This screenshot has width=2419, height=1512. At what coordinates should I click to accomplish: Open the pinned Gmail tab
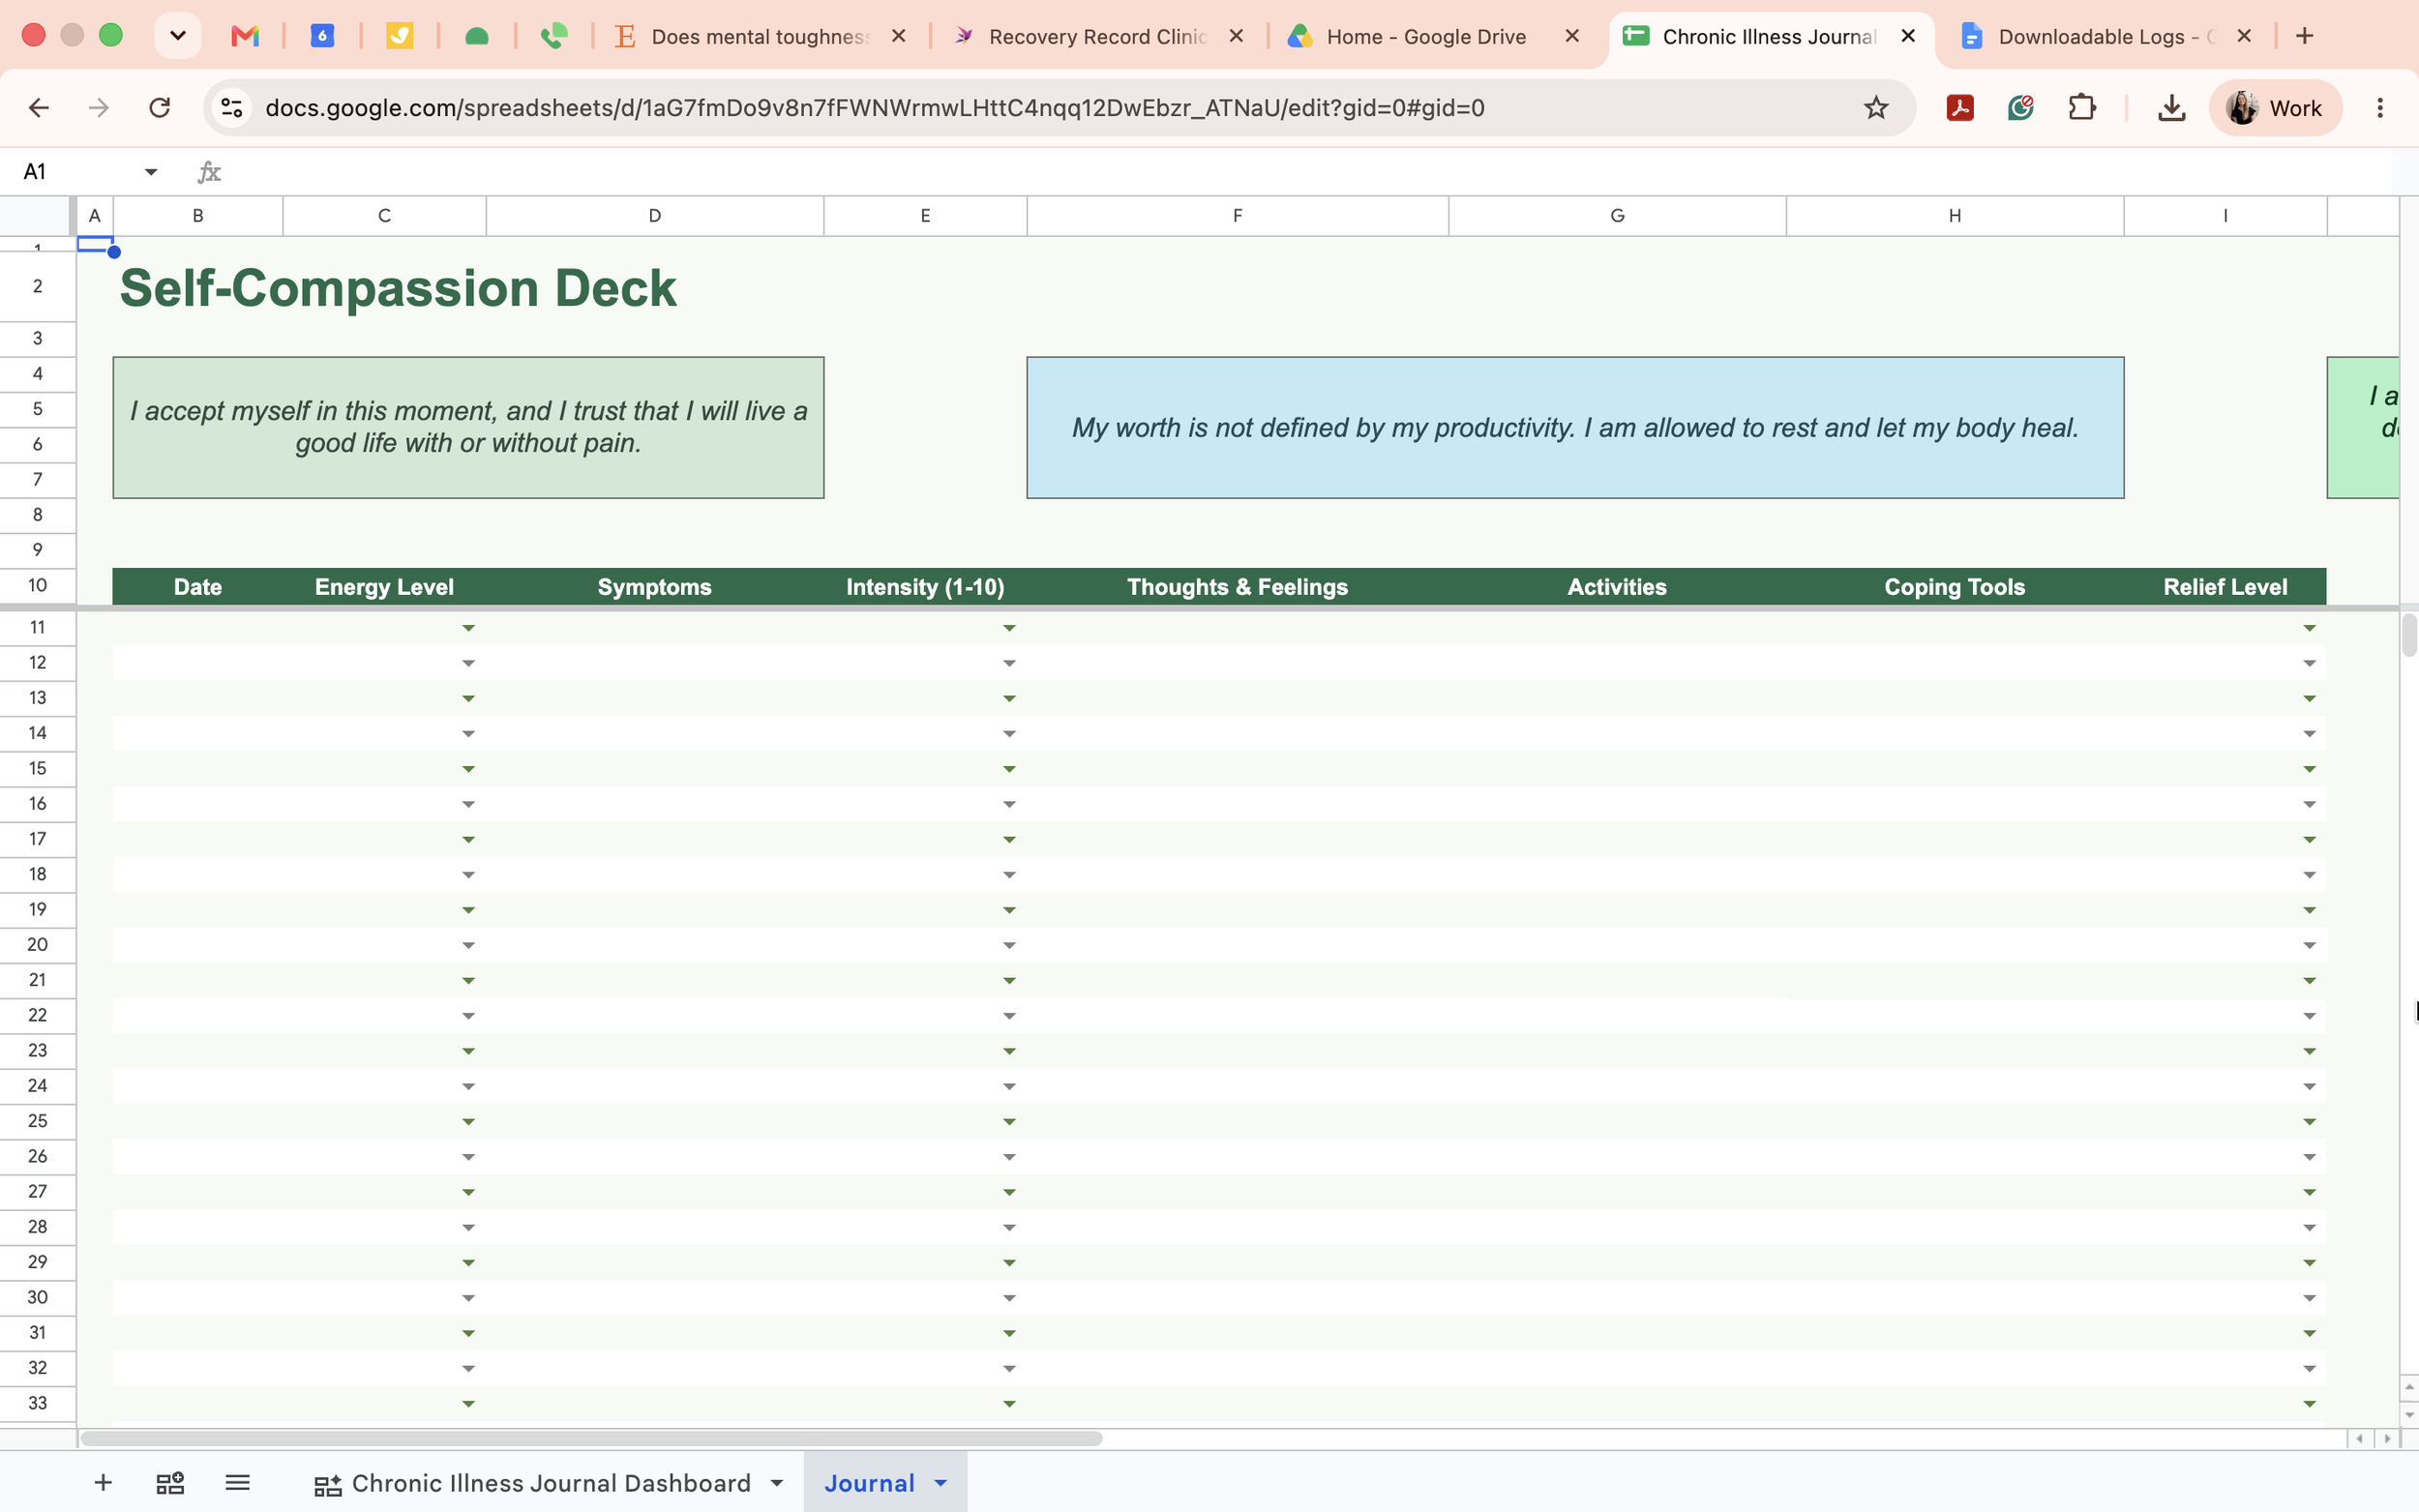coord(245,36)
